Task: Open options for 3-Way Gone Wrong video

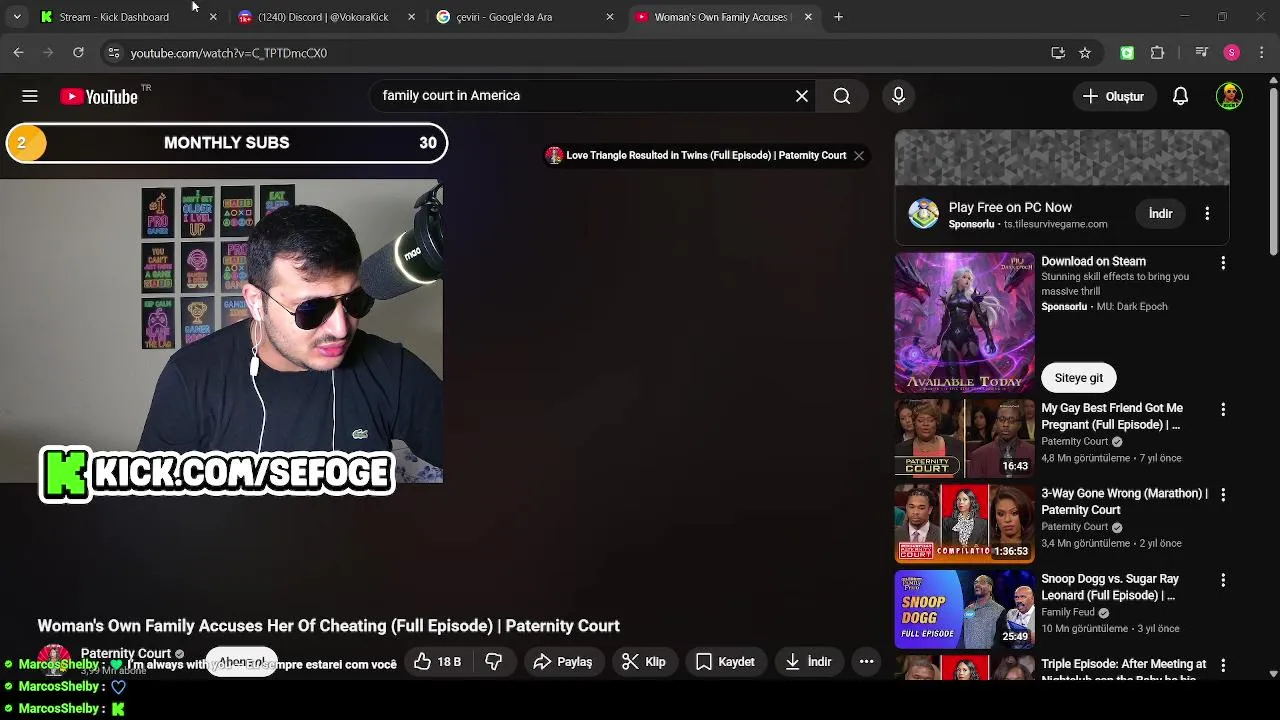Action: coord(1223,495)
